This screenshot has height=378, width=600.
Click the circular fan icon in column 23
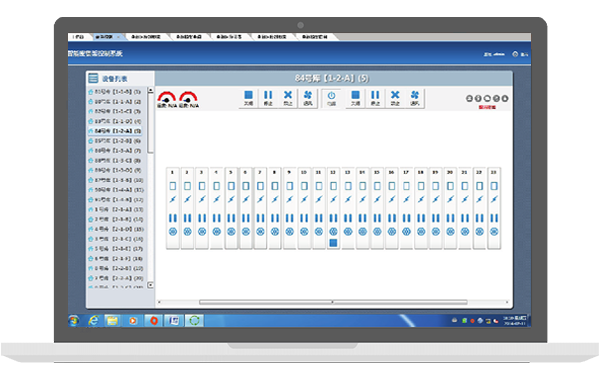click(494, 231)
